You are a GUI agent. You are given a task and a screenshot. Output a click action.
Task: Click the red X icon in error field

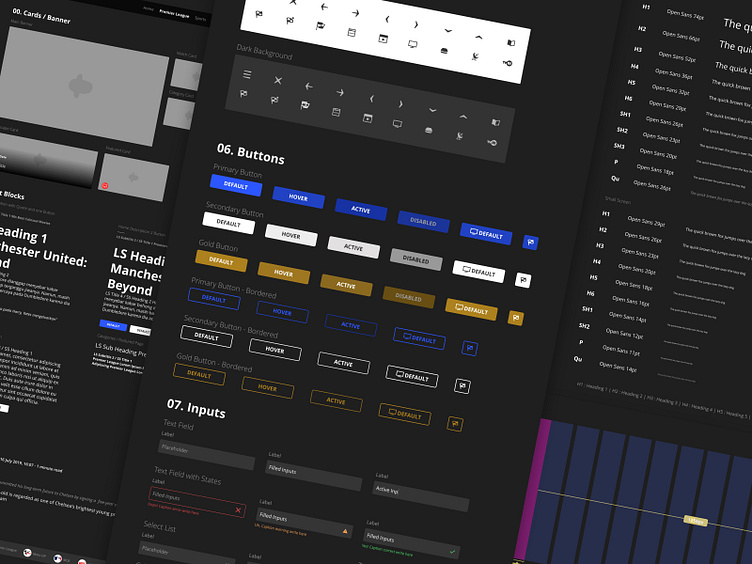[x=238, y=510]
